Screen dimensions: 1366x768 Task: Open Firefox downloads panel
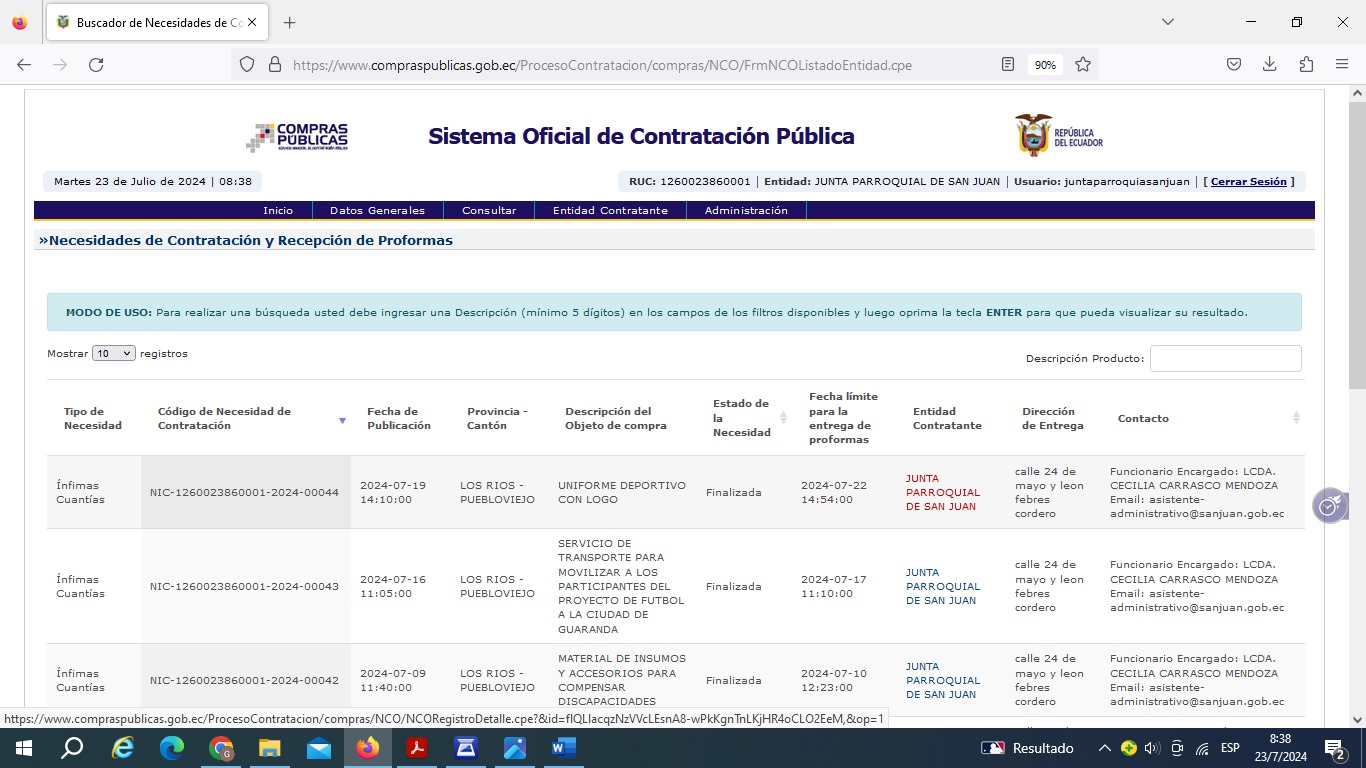(x=1269, y=65)
